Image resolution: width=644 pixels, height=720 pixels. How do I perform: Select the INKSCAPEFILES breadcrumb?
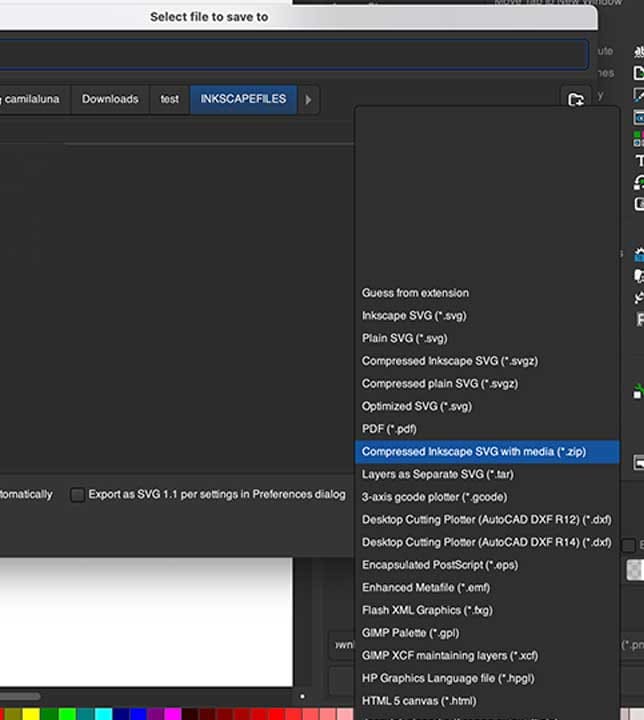point(243,99)
